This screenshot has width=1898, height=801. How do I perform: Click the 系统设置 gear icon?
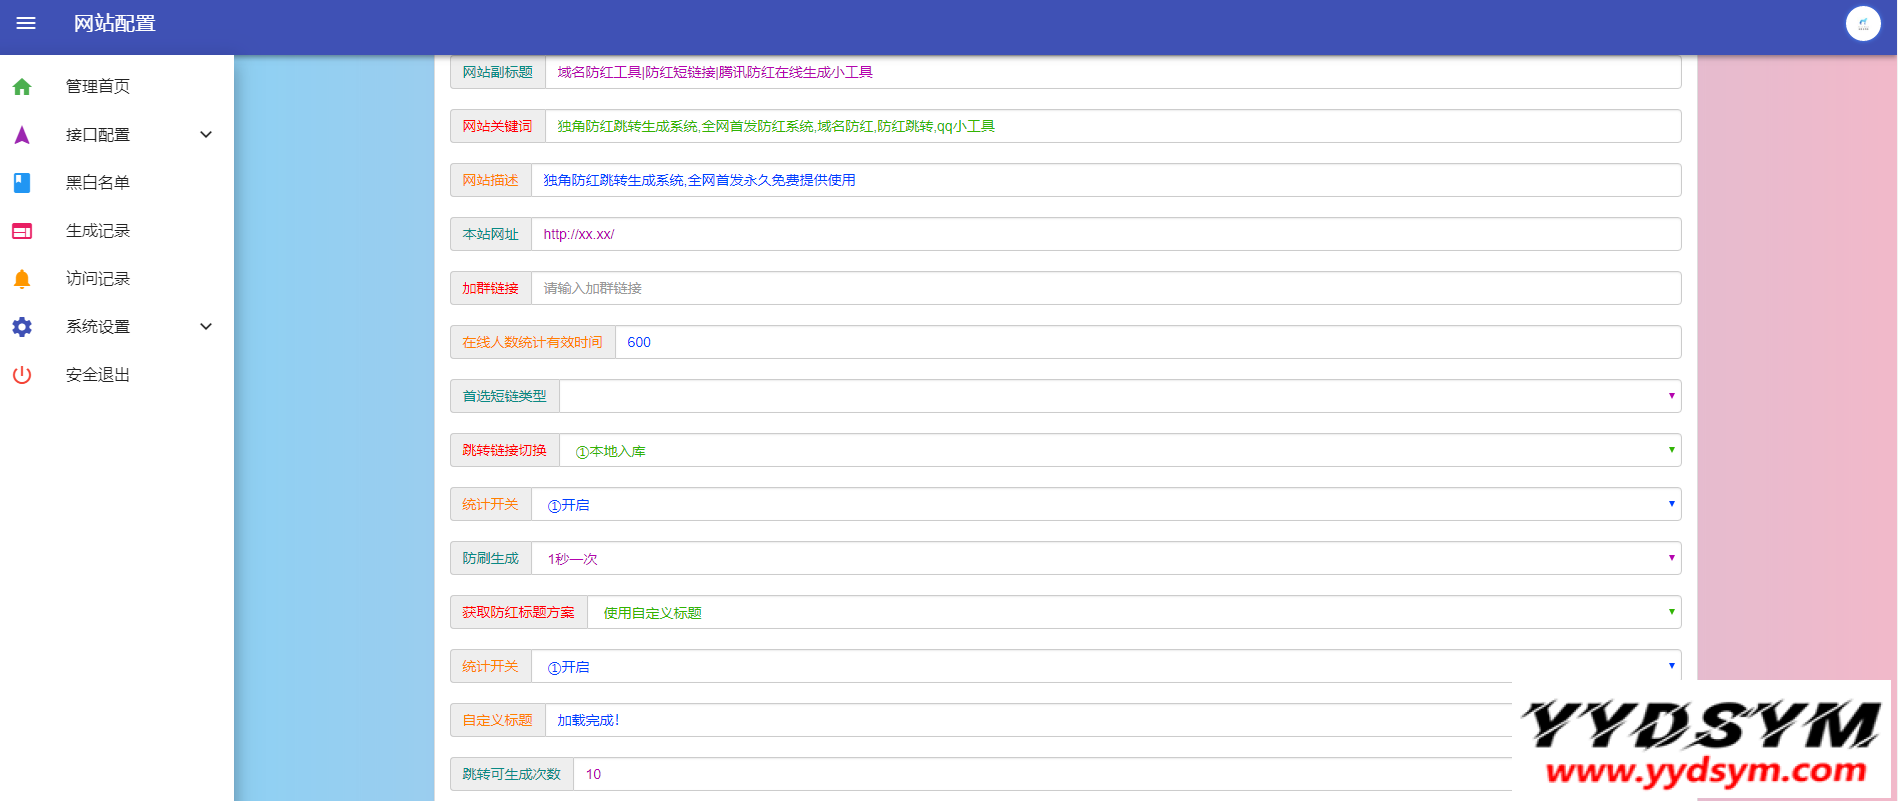point(22,327)
